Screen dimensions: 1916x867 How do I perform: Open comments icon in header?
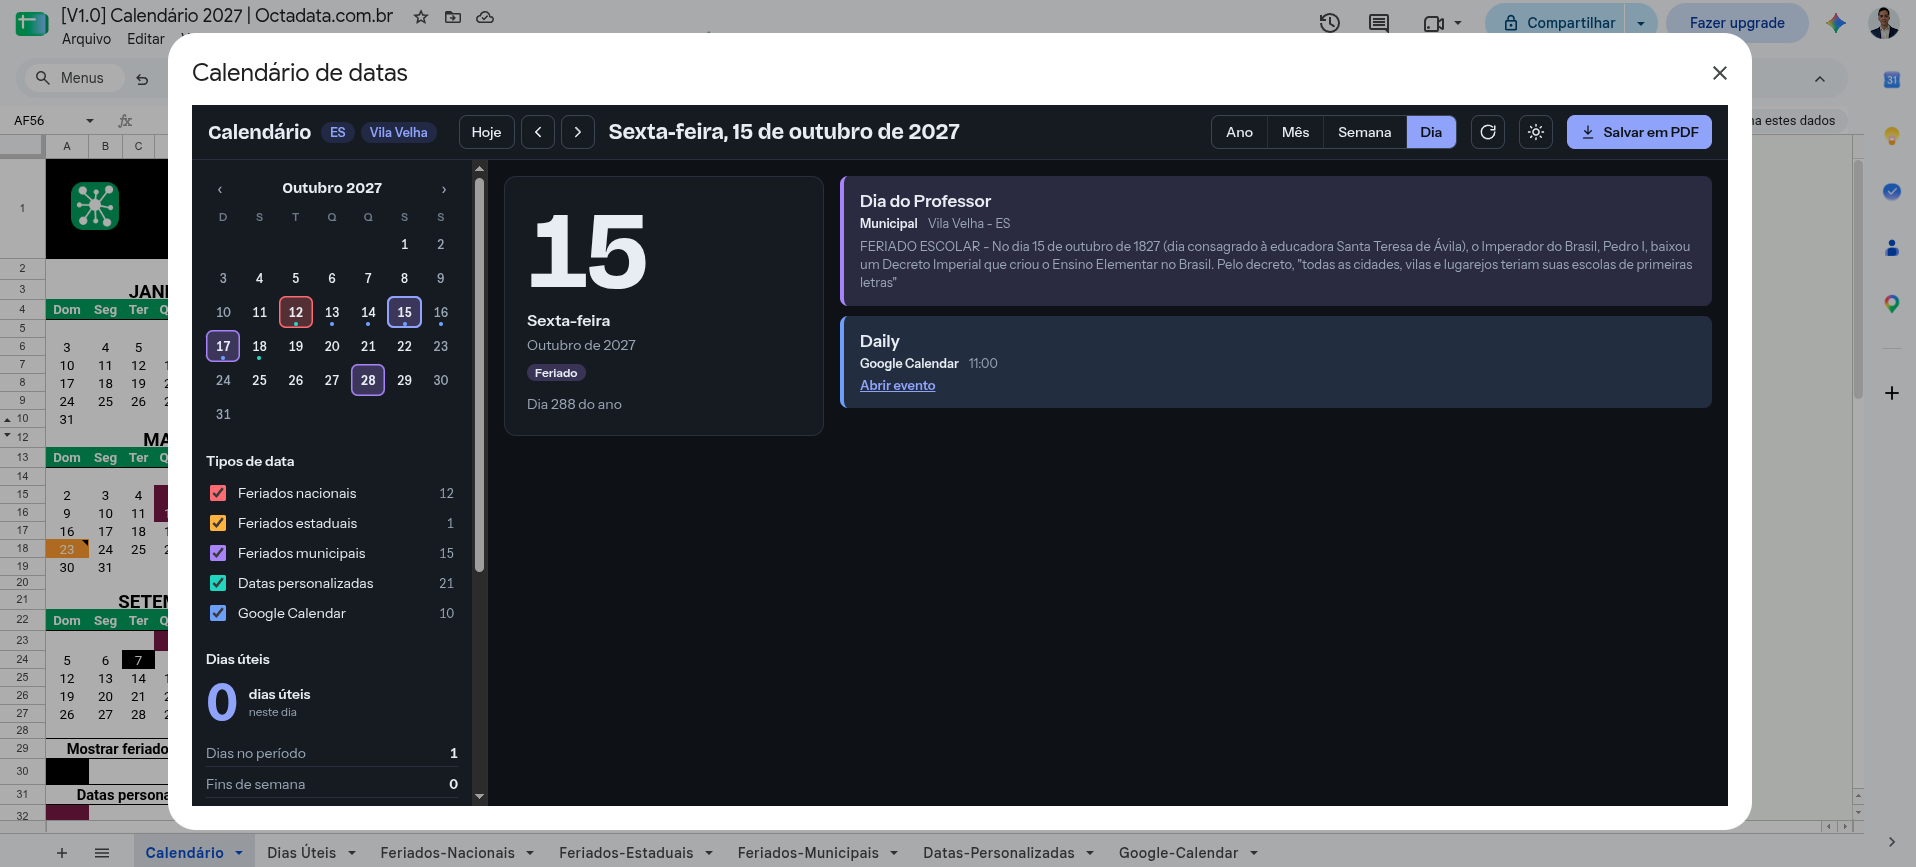pos(1379,22)
